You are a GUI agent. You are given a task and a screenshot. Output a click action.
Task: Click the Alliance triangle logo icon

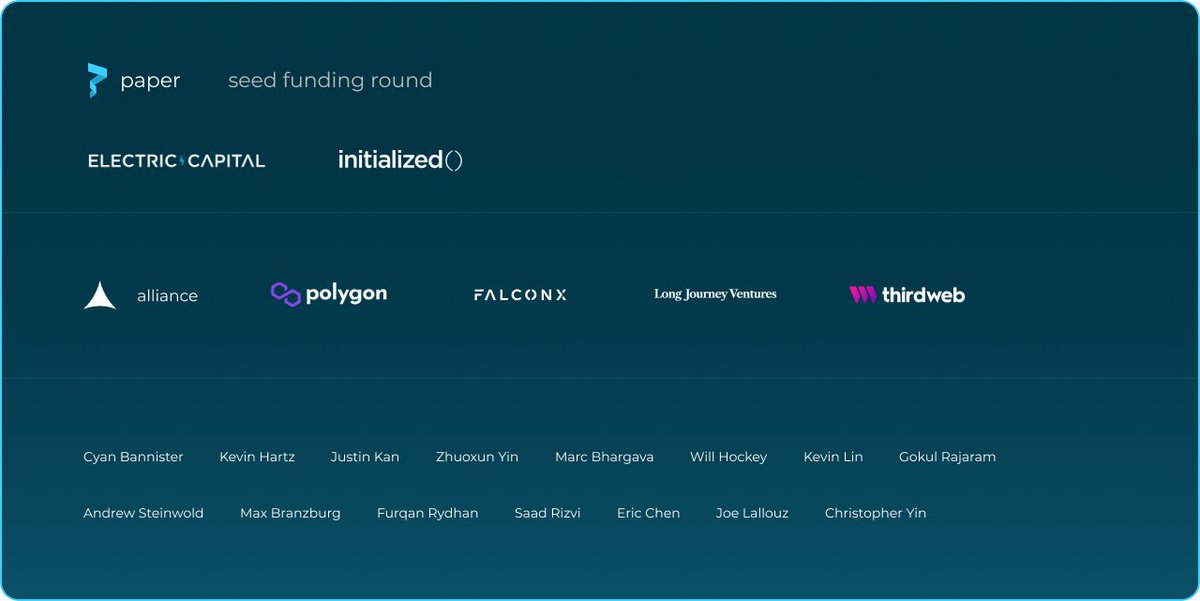pyautogui.click(x=100, y=295)
